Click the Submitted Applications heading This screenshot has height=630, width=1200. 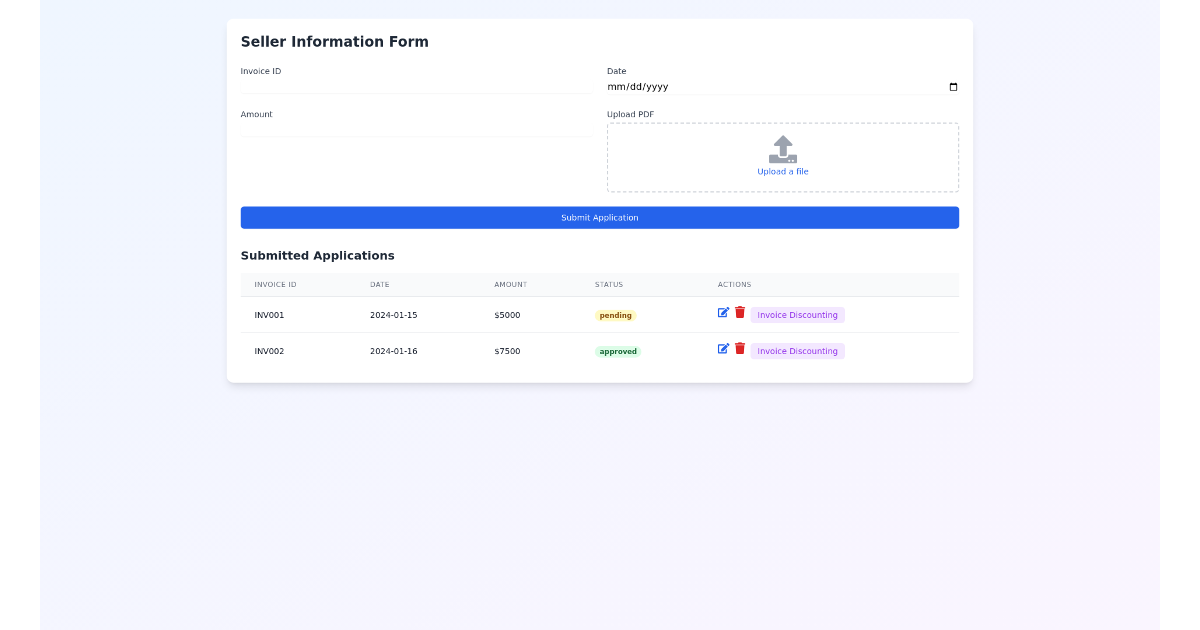(x=317, y=255)
